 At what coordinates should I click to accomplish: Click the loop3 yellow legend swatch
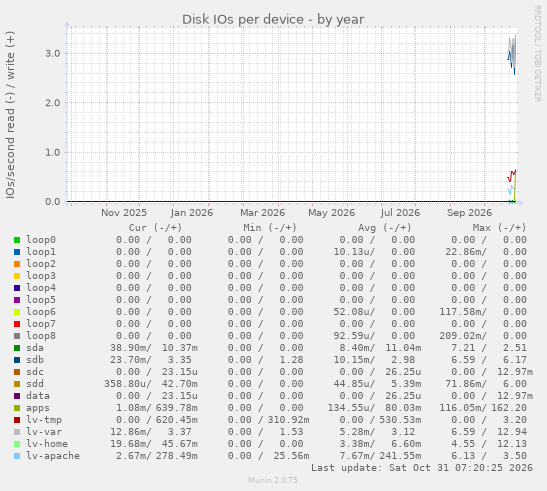pyautogui.click(x=17, y=276)
